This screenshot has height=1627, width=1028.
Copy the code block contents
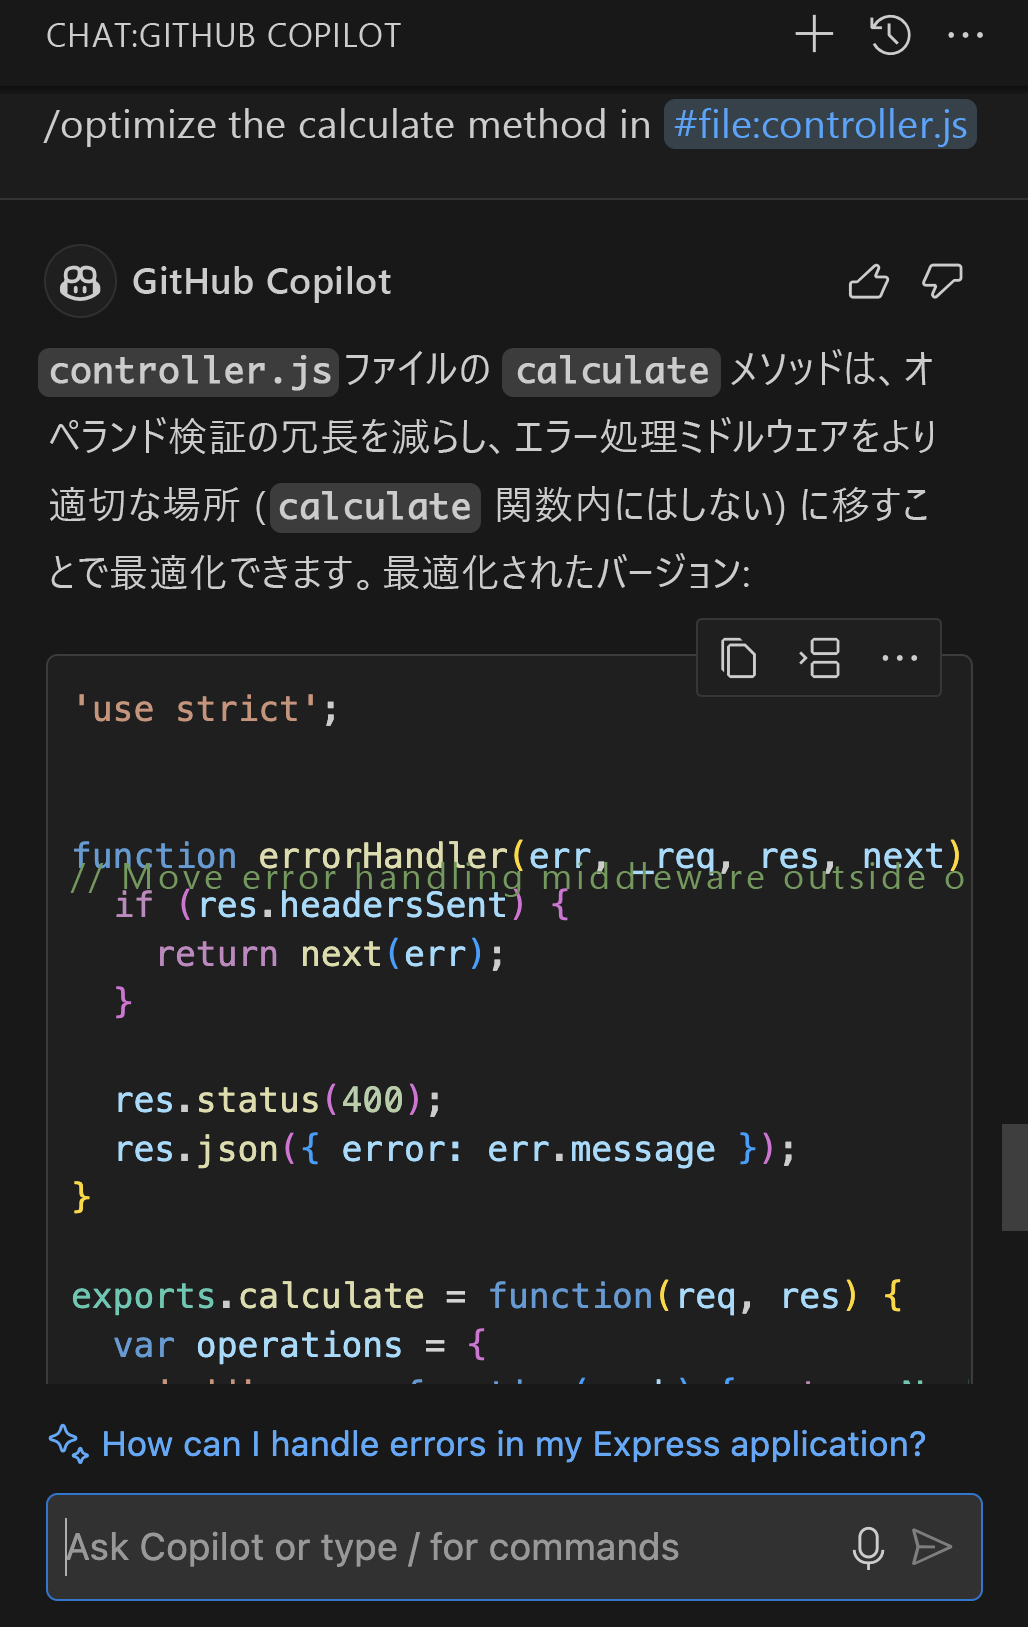pyautogui.click(x=738, y=658)
